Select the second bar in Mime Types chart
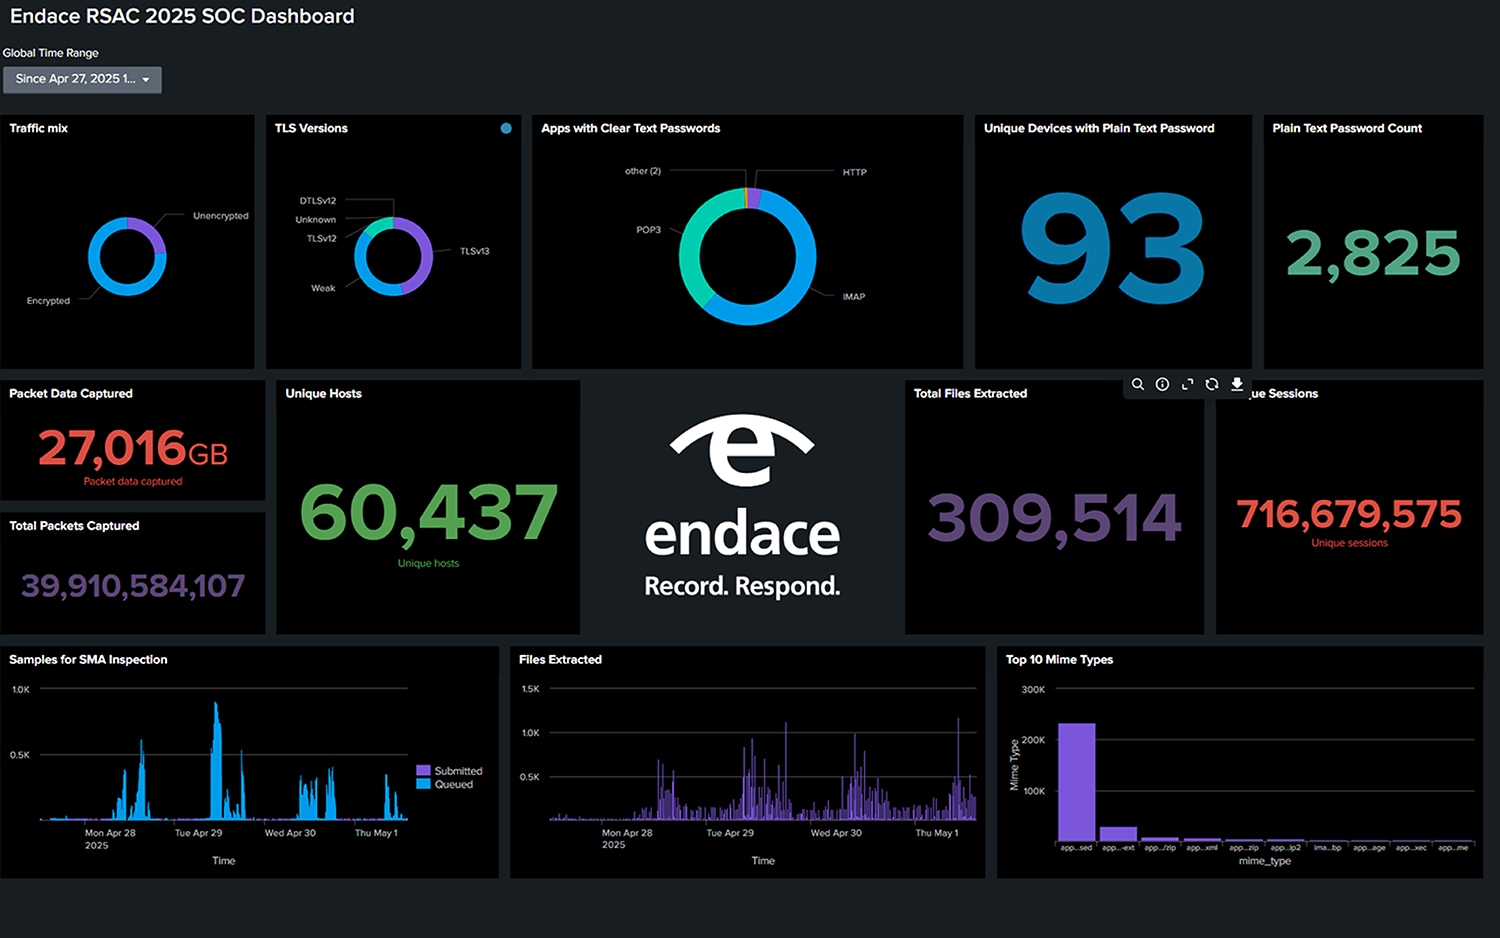This screenshot has height=938, width=1500. 1118,834
